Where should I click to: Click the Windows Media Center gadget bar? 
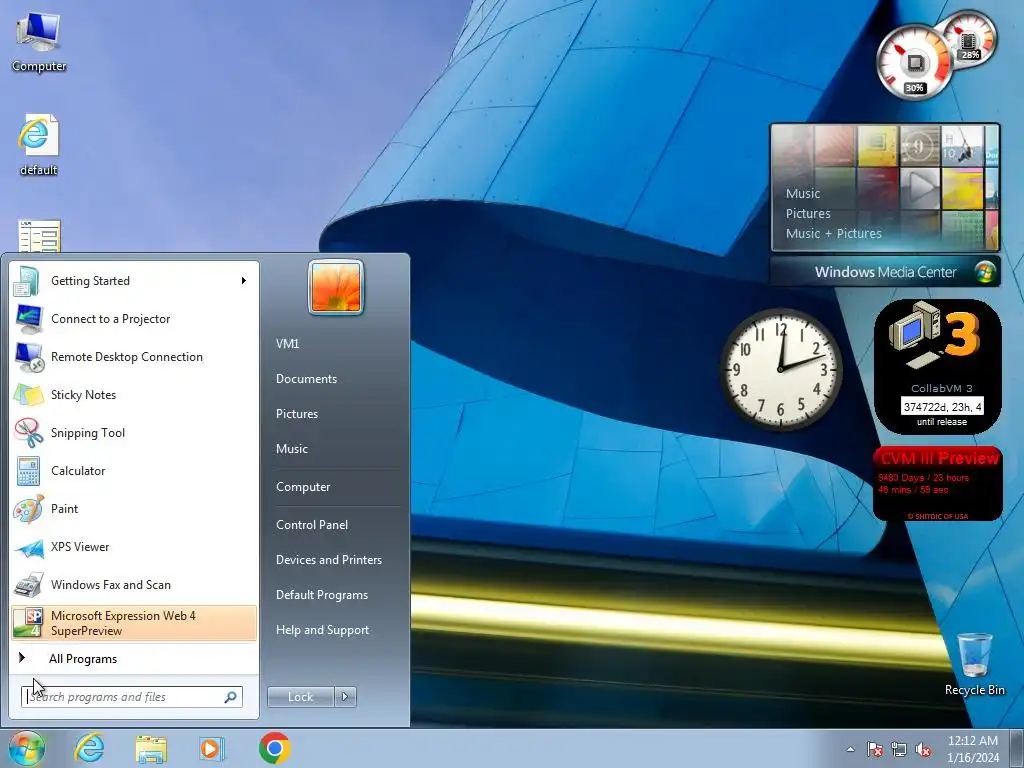pyautogui.click(x=886, y=272)
